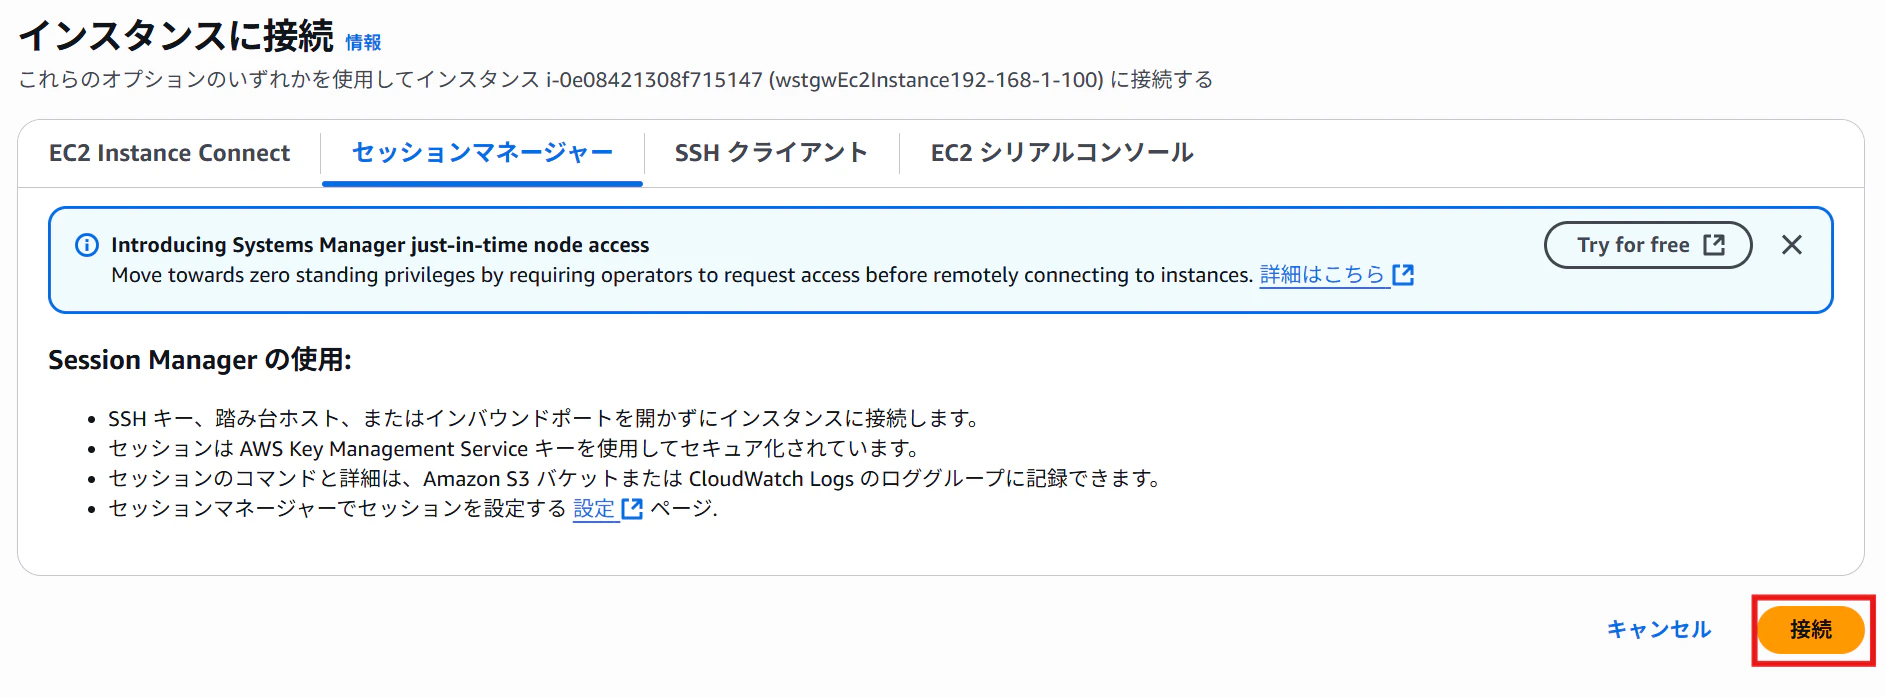Click the Session Manager の使用 heading
1885x697 pixels.
coord(200,360)
